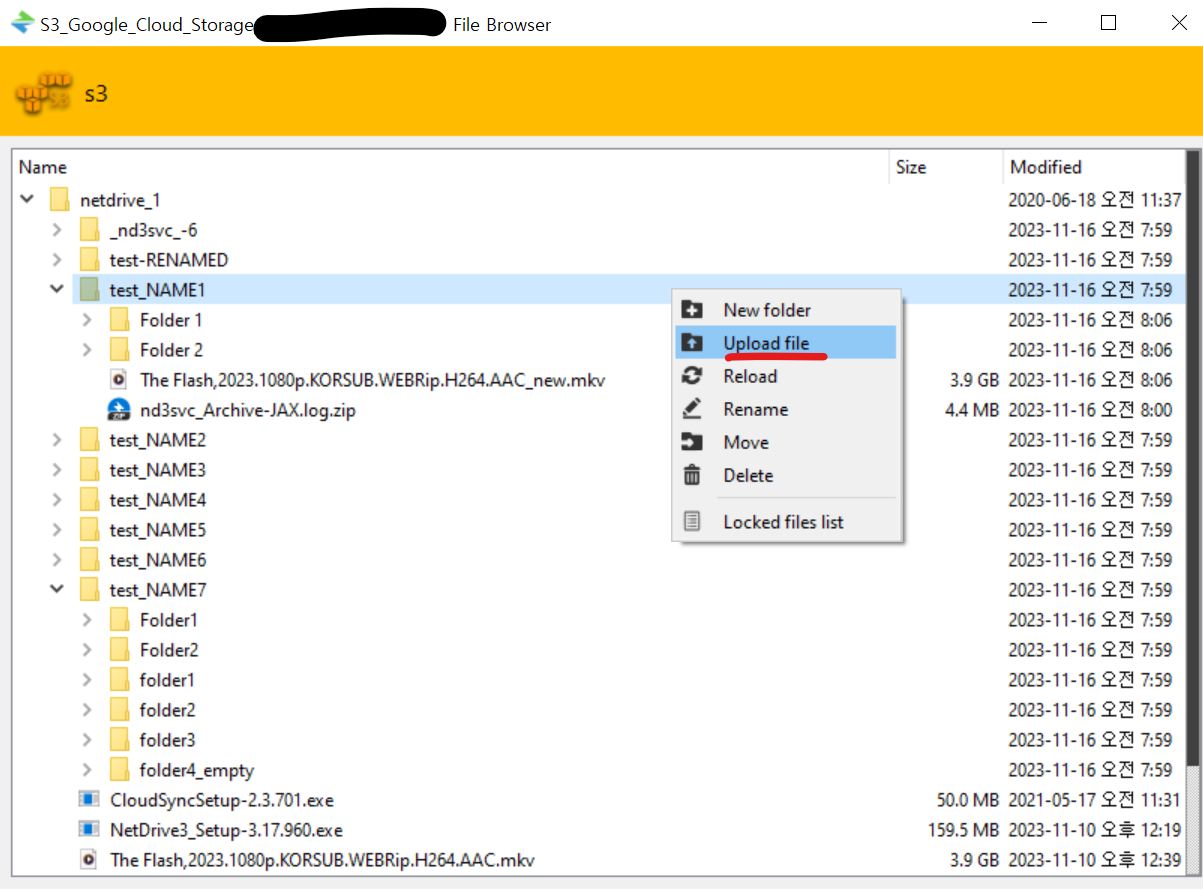Expand "Folder 2" under test_NAME1
The image size is (1203, 889).
[x=87, y=350]
